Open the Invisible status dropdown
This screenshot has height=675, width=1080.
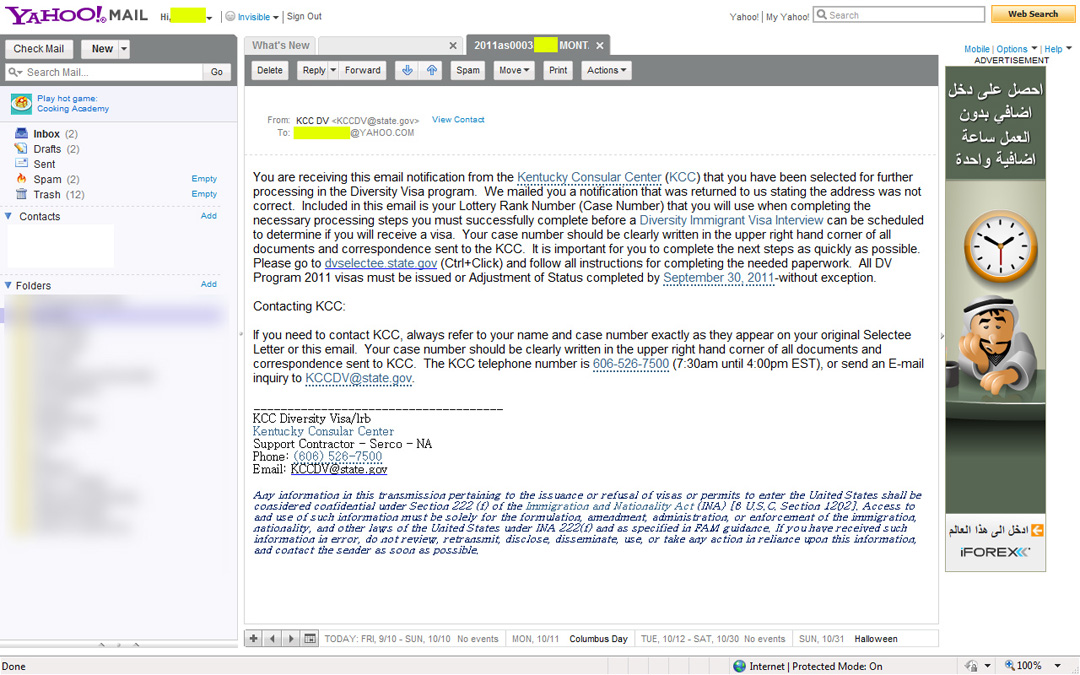coord(276,17)
